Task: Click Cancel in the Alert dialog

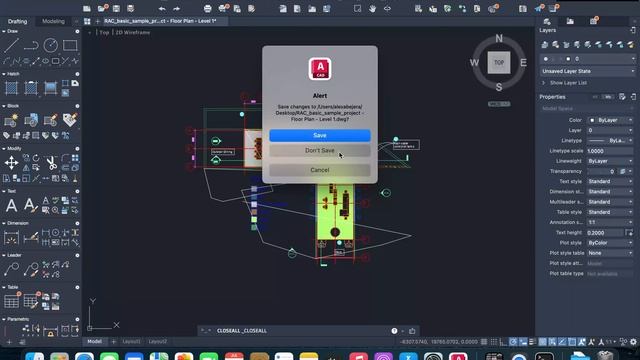Action: click(x=320, y=170)
